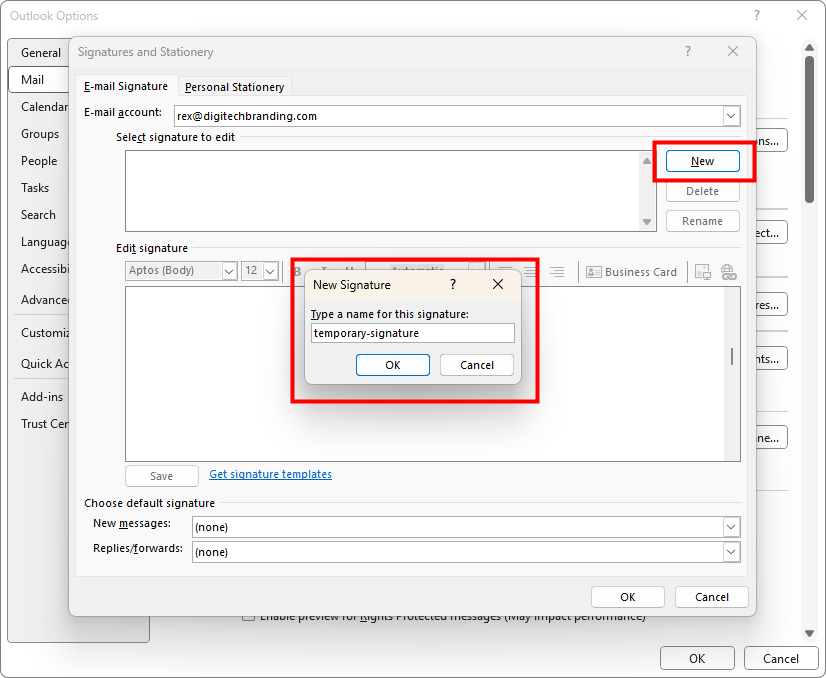Viewport: 826px width, 678px height.
Task: Close the New Signature dialog with X
Action: click(498, 285)
